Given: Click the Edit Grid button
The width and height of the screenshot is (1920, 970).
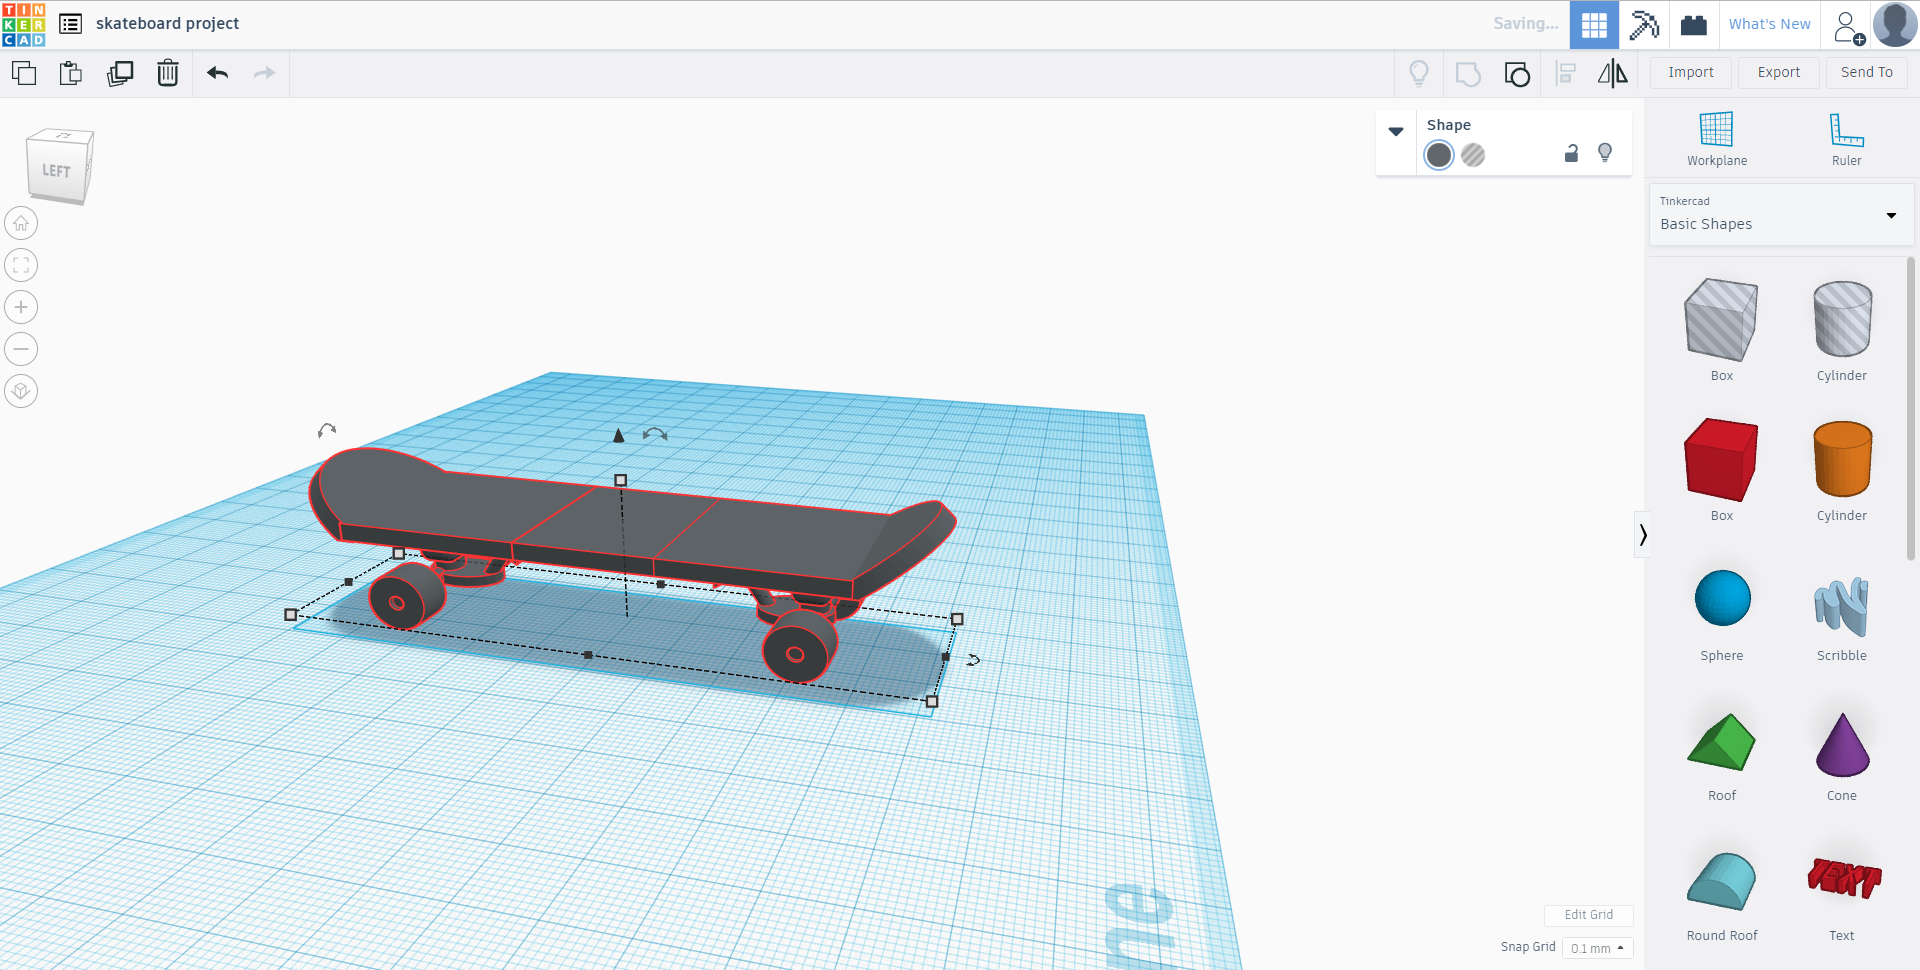Looking at the screenshot, I should pos(1589,915).
